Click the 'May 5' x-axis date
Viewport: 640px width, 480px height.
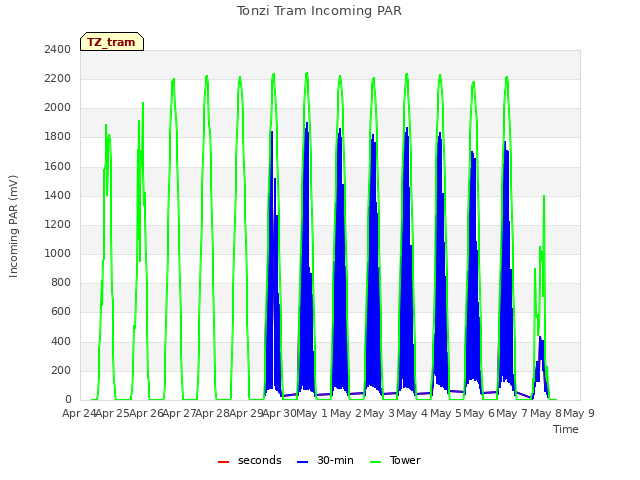[446, 413]
